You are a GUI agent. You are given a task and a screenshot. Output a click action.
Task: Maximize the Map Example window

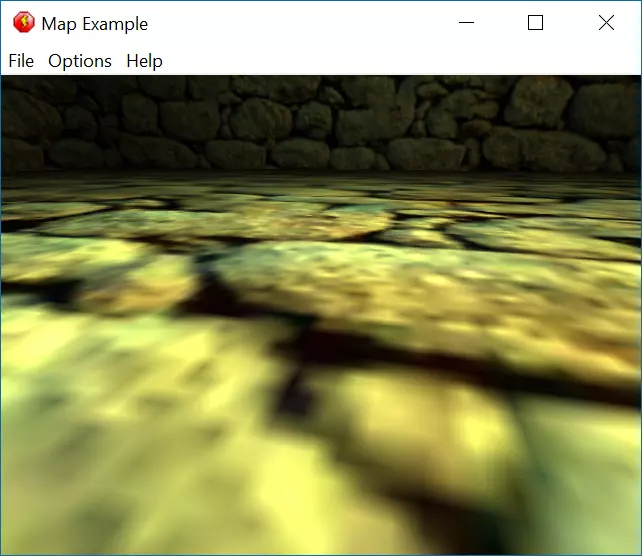(536, 23)
